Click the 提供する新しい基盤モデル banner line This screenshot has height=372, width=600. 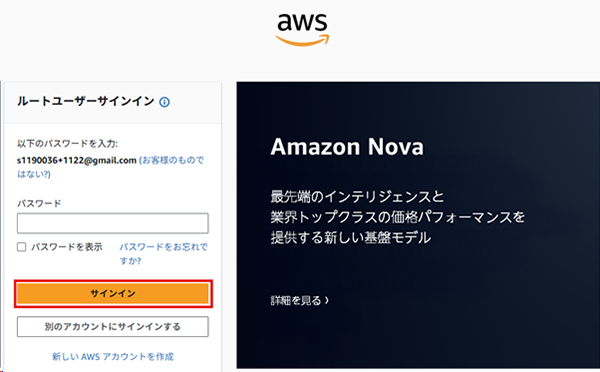[x=351, y=238]
